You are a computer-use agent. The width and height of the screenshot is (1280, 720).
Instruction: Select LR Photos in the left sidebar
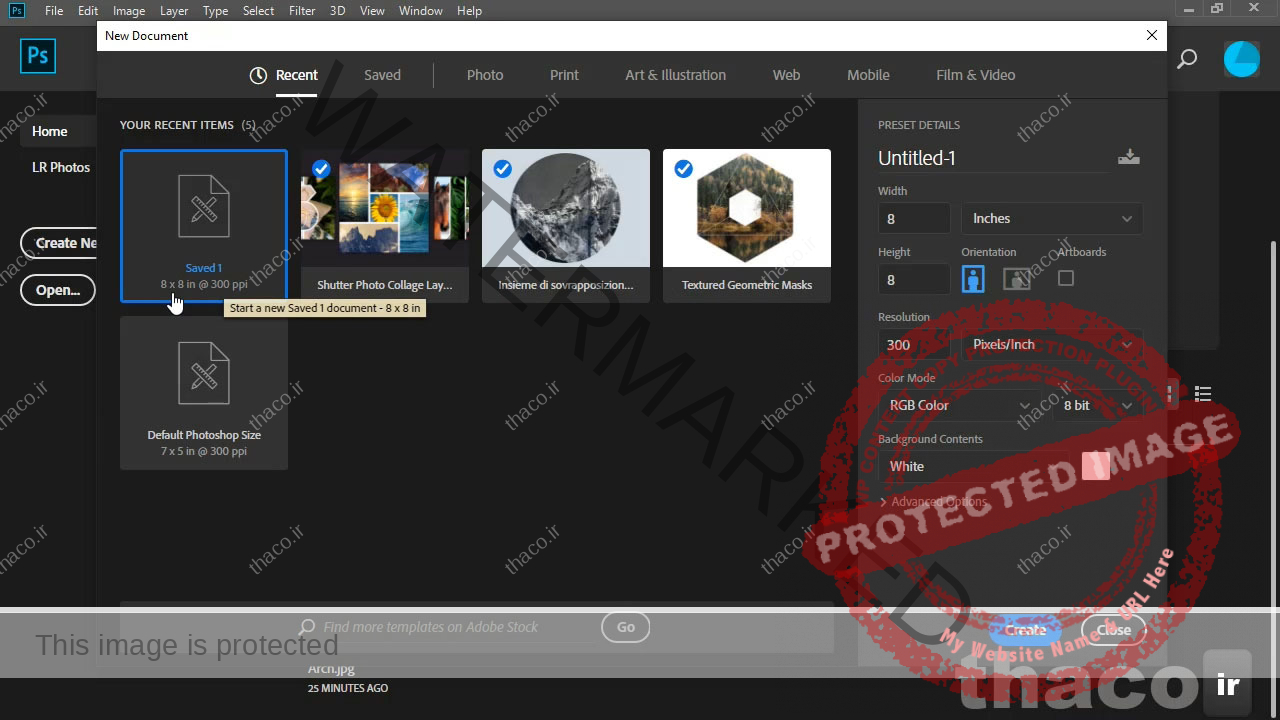(x=60, y=167)
